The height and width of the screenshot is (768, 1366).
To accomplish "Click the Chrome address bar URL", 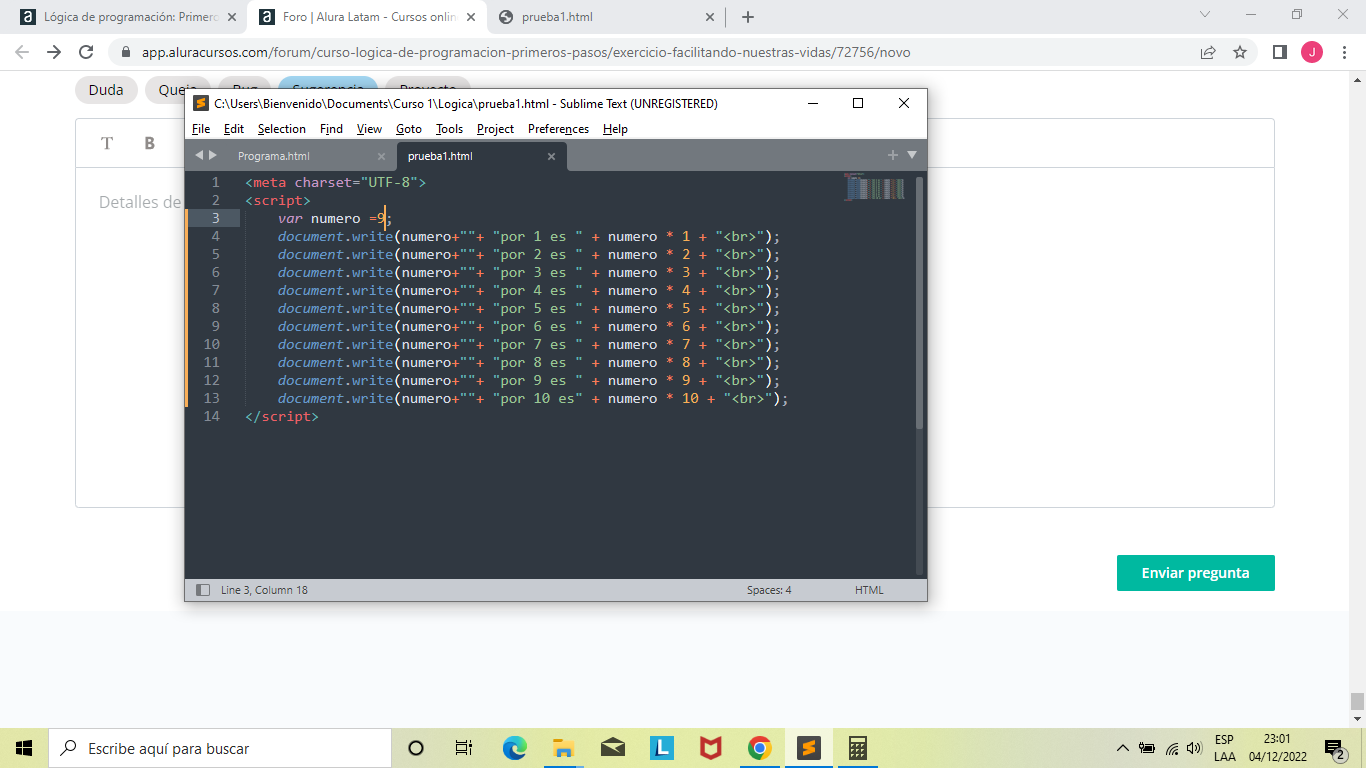I will [526, 52].
